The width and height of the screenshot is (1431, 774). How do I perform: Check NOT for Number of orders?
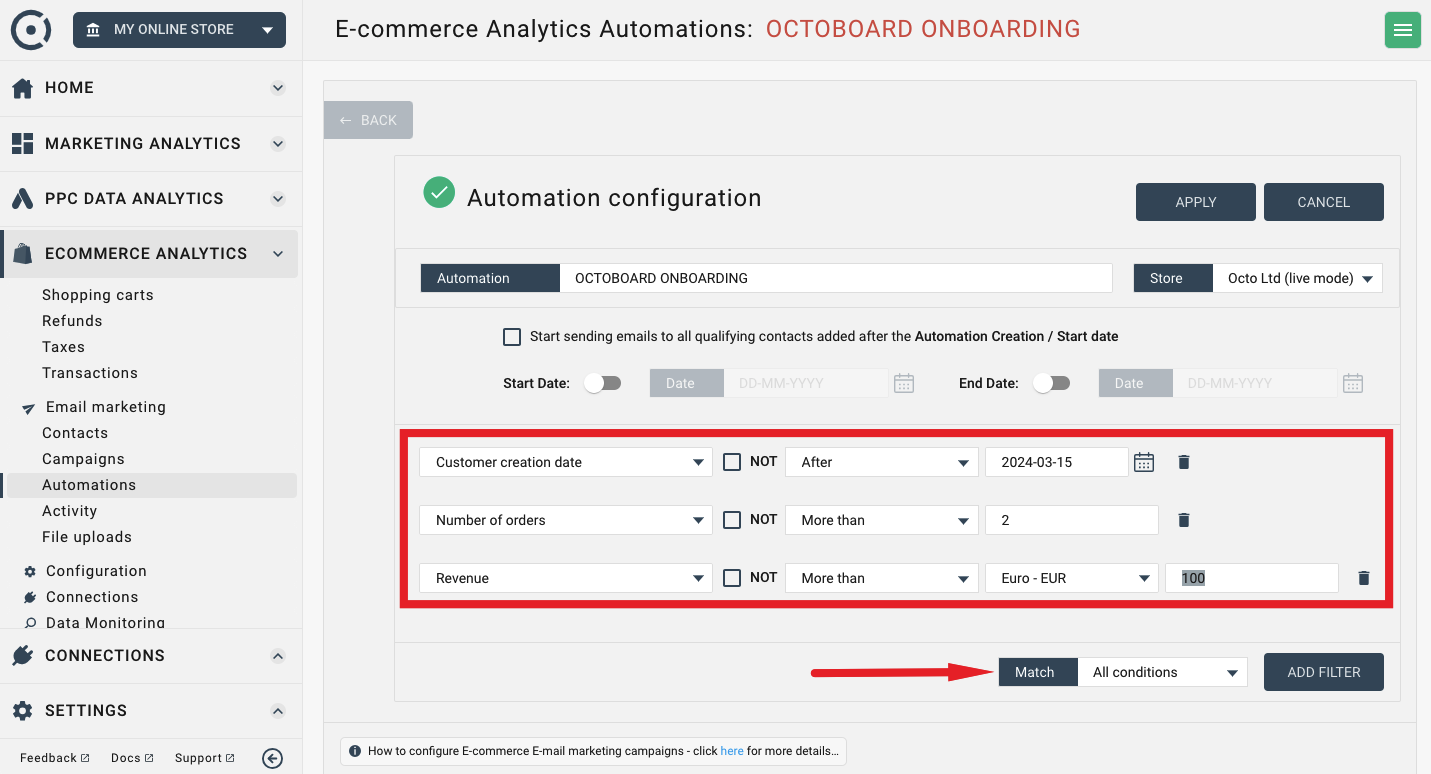(732, 520)
